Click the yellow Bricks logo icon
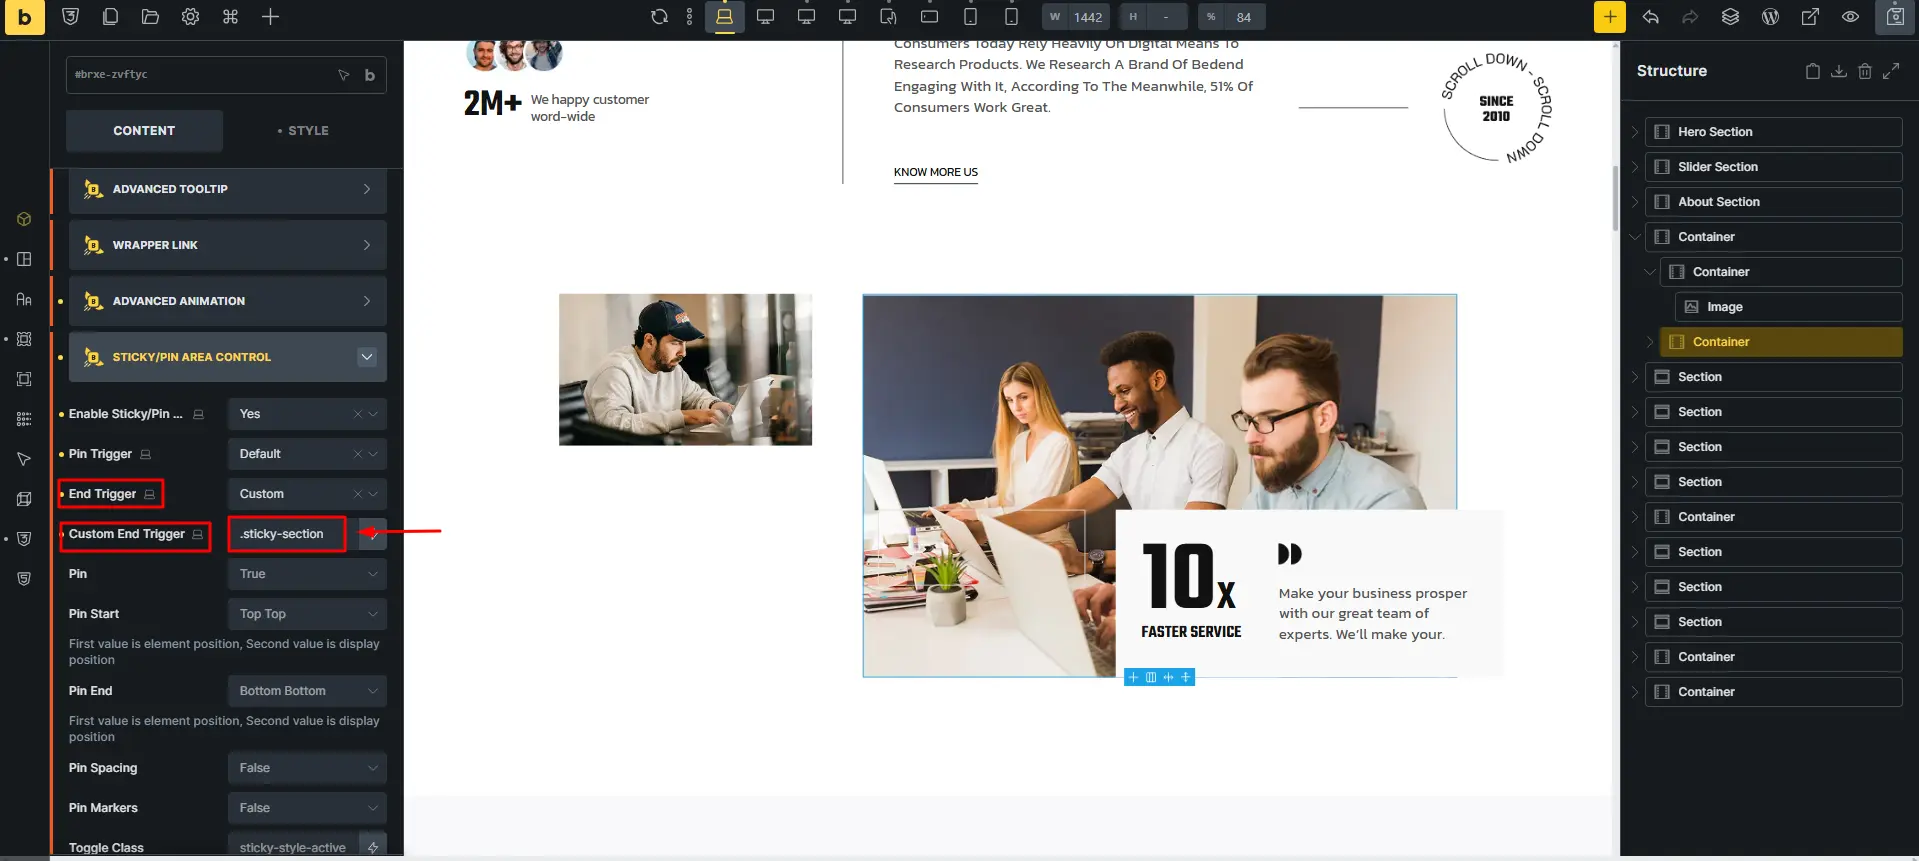Image resolution: width=1919 pixels, height=861 pixels. click(x=24, y=17)
